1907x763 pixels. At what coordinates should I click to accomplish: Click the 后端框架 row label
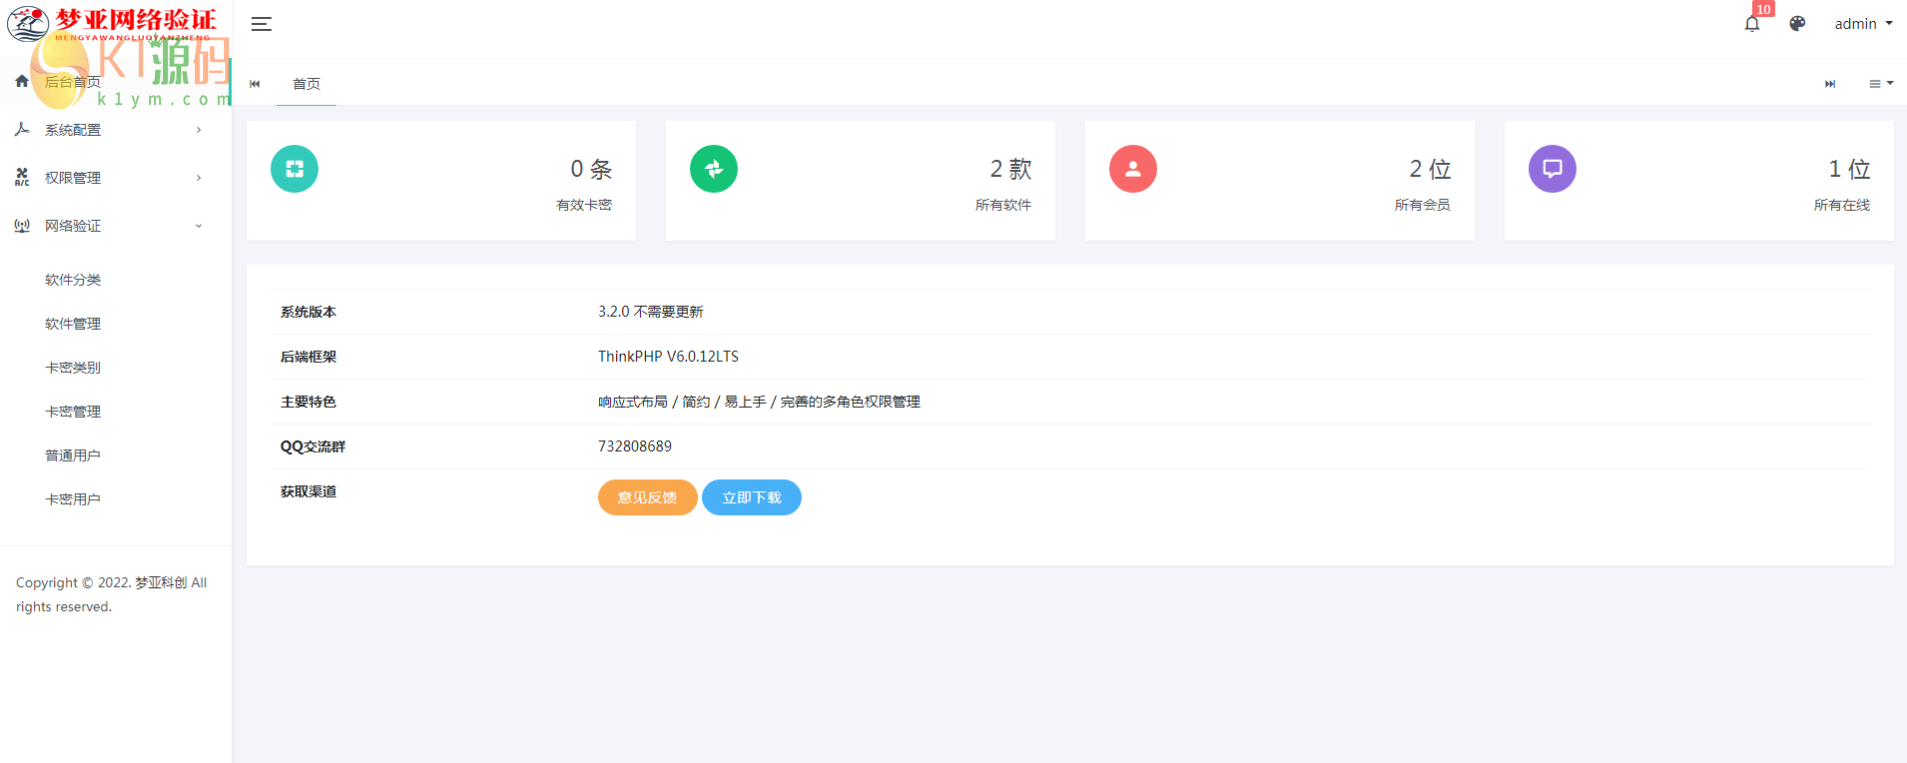tap(308, 357)
